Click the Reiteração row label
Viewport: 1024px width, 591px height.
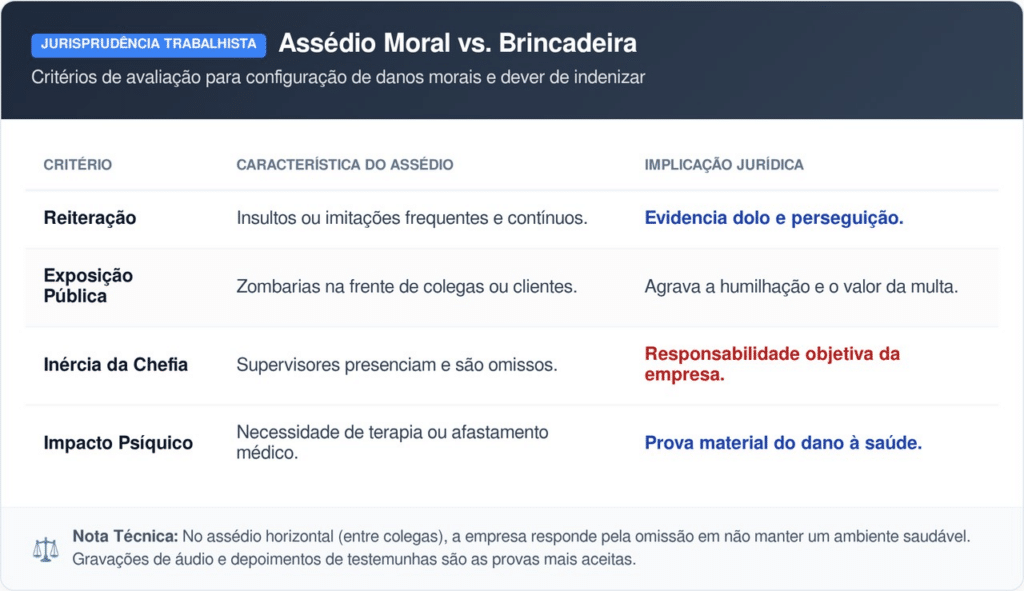(x=90, y=218)
